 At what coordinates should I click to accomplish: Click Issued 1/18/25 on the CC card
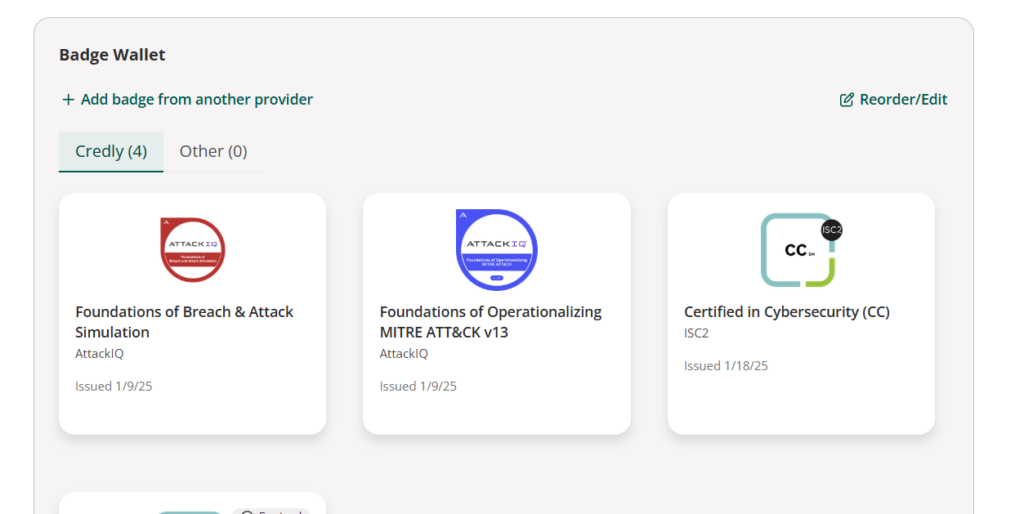tap(726, 366)
